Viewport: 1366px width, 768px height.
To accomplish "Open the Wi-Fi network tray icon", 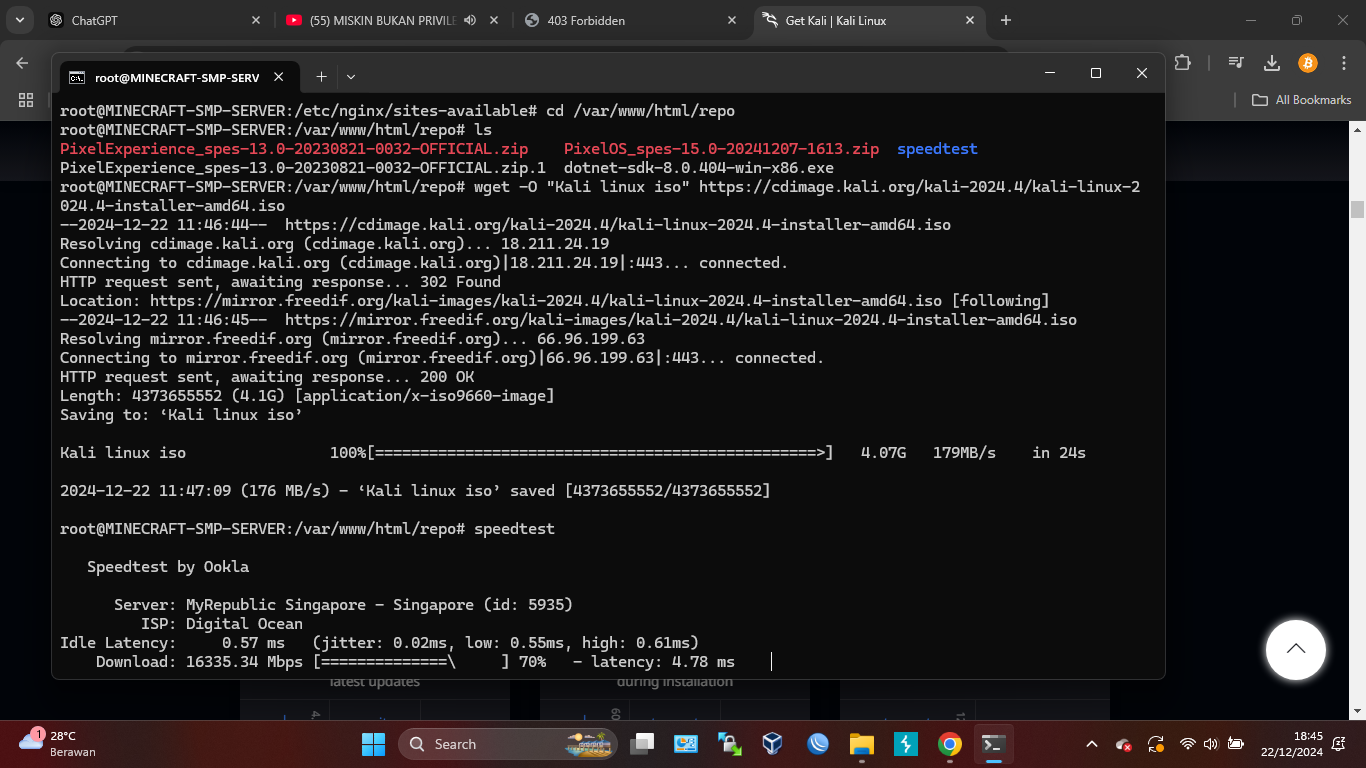I will (1188, 744).
